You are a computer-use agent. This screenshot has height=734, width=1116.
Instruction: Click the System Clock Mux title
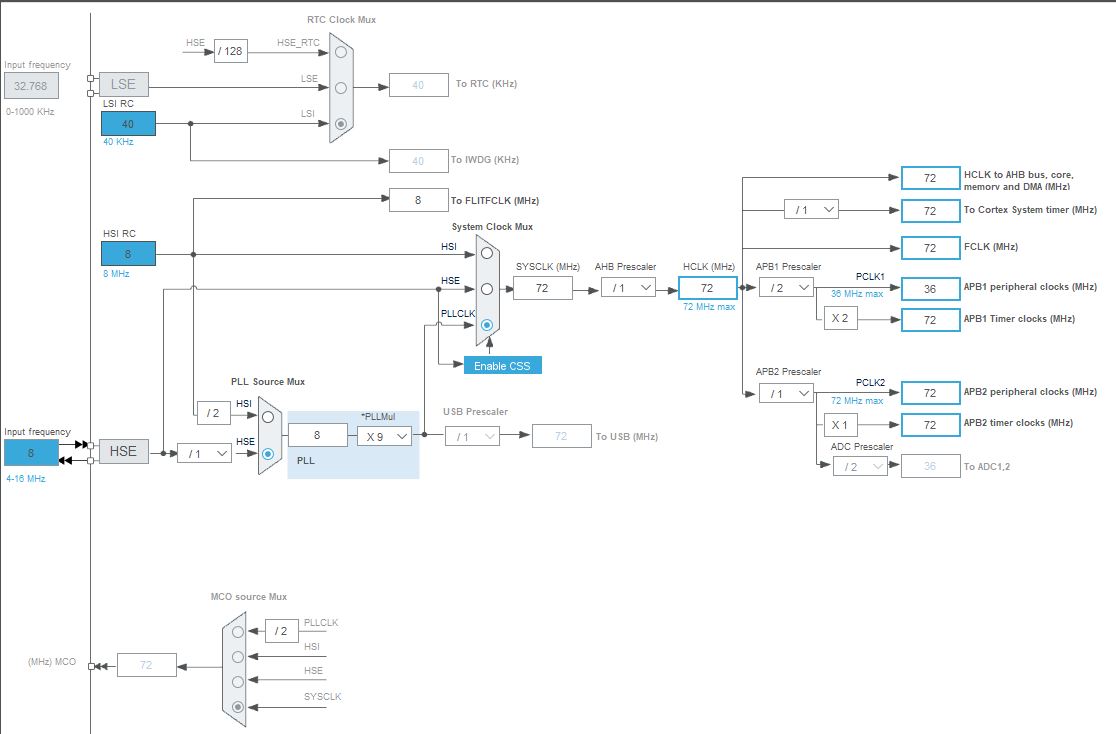pos(493,226)
